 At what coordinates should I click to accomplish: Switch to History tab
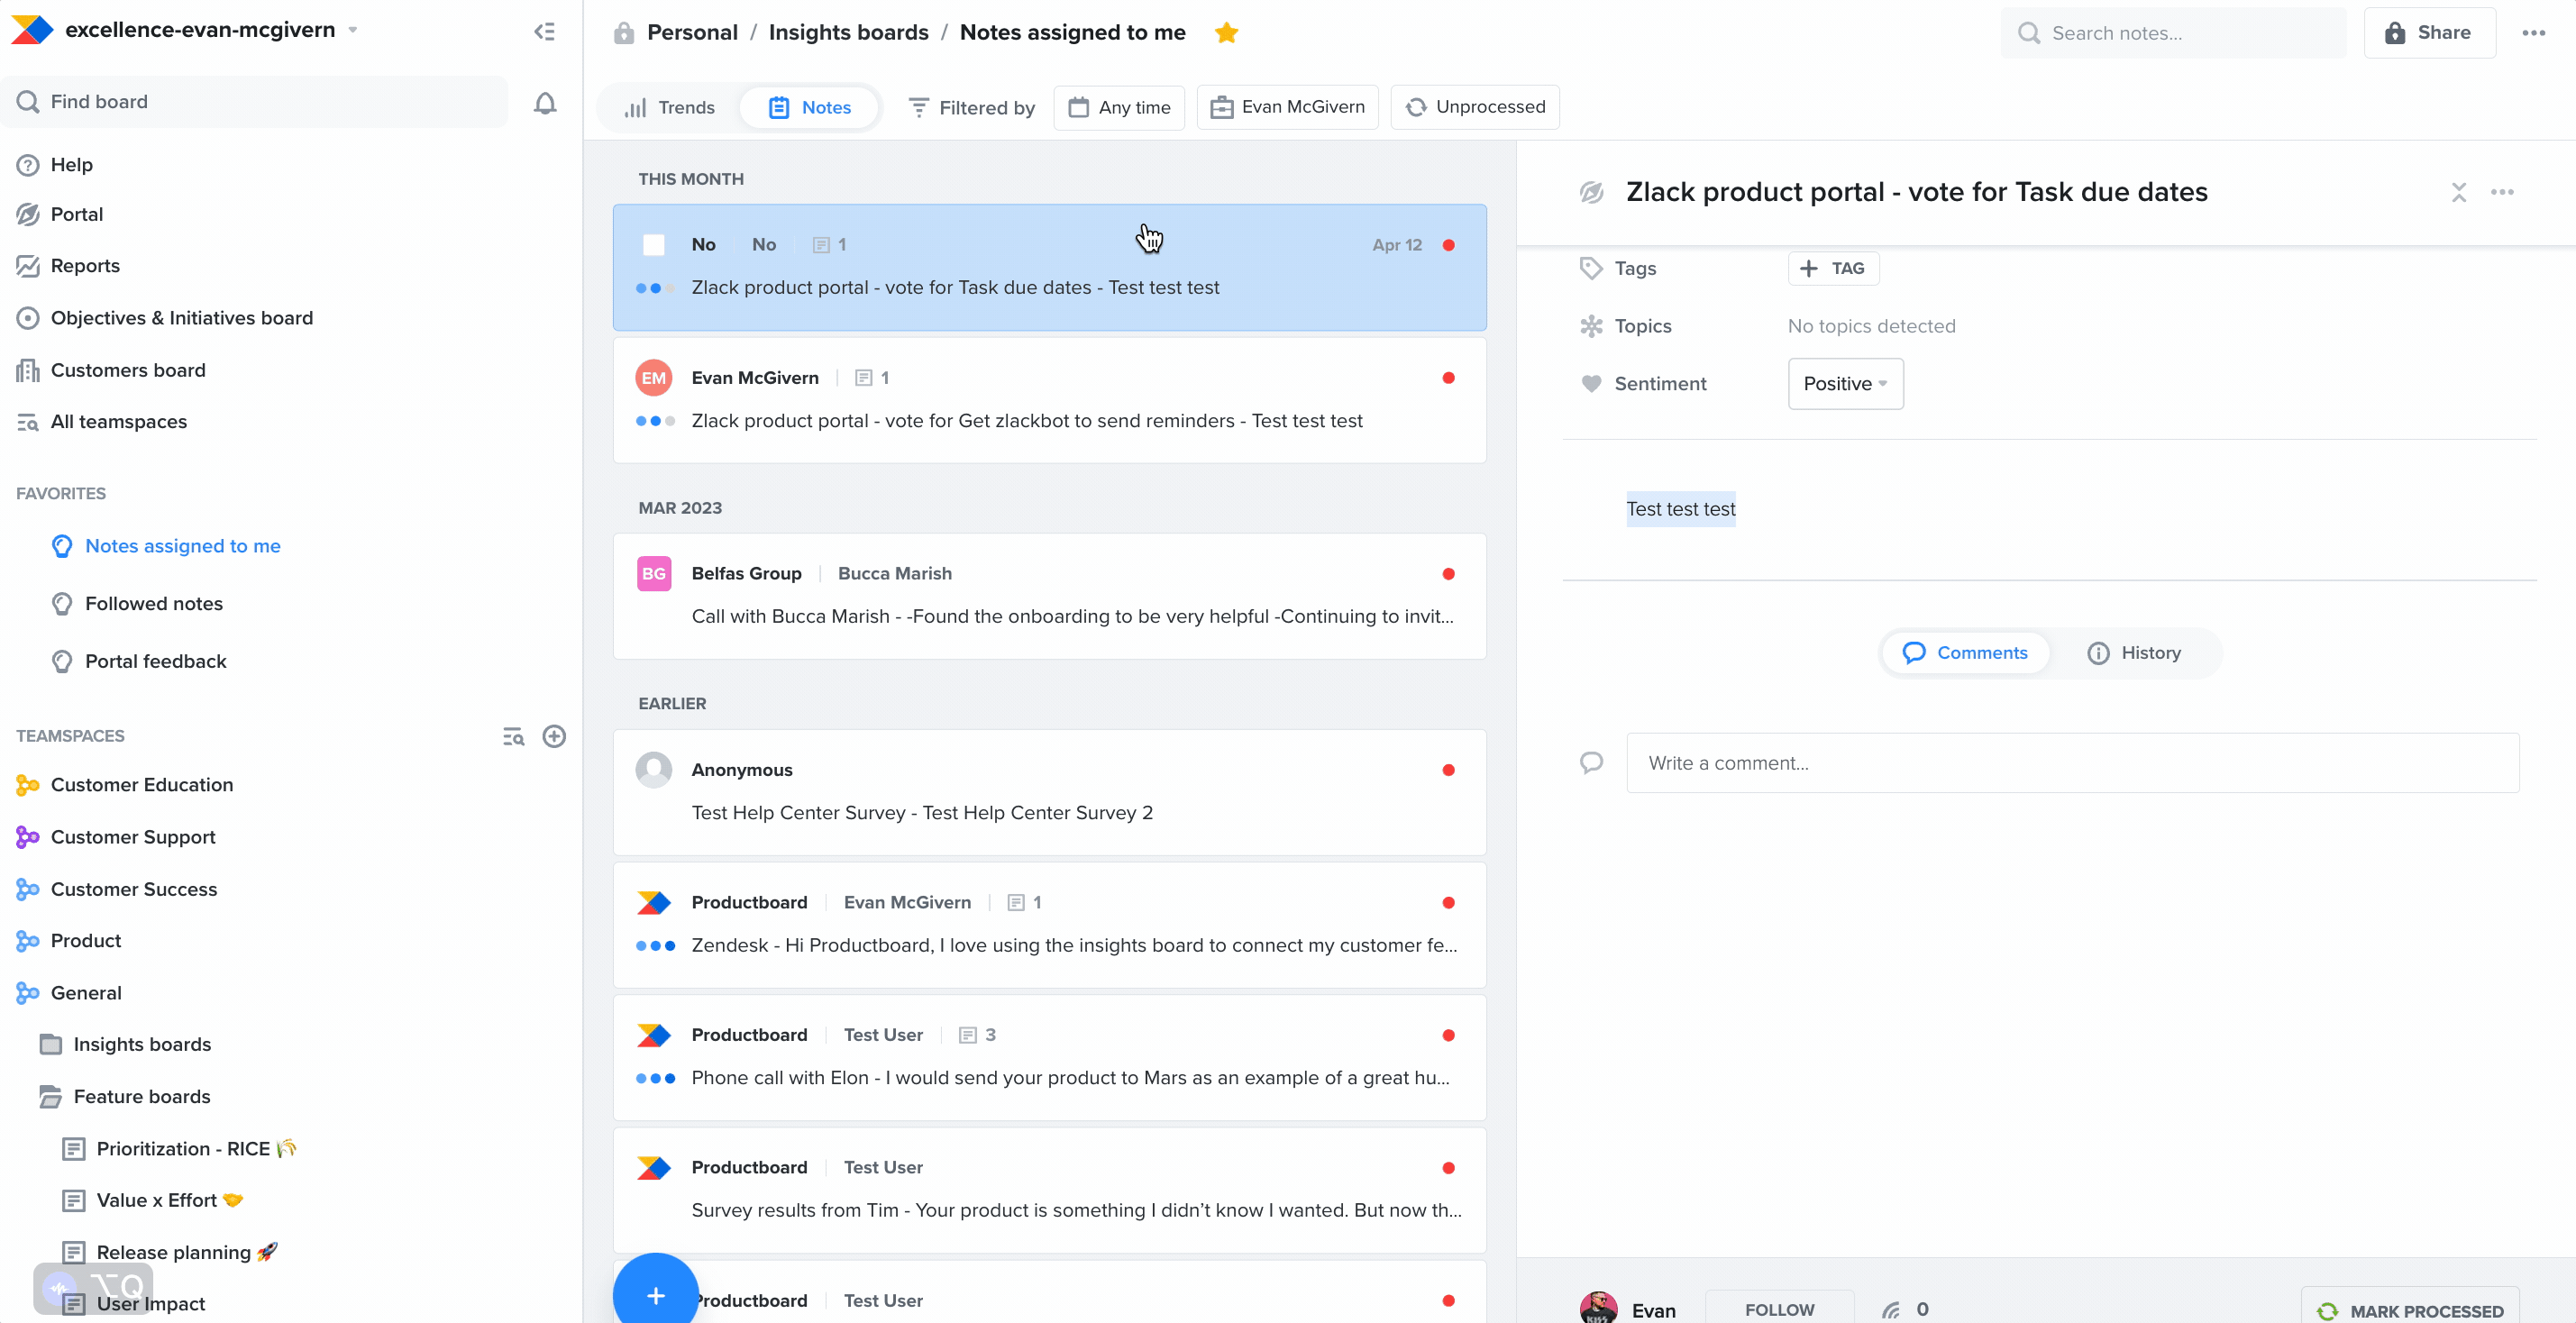[x=2134, y=653]
